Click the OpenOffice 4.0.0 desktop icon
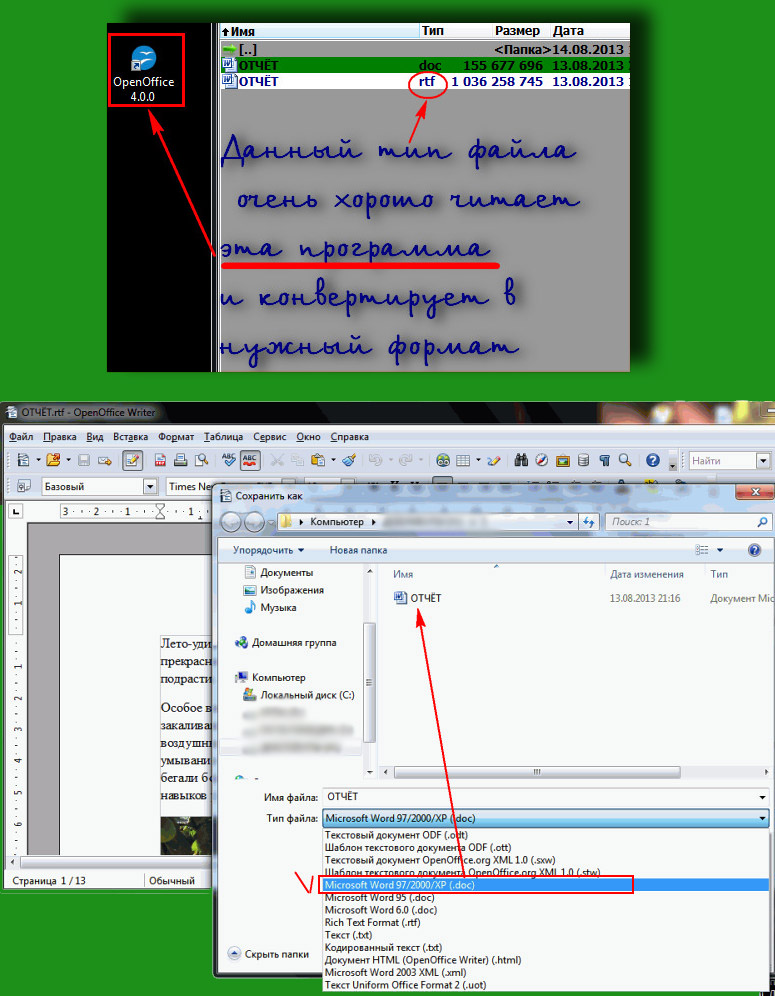775x996 pixels. point(148,75)
